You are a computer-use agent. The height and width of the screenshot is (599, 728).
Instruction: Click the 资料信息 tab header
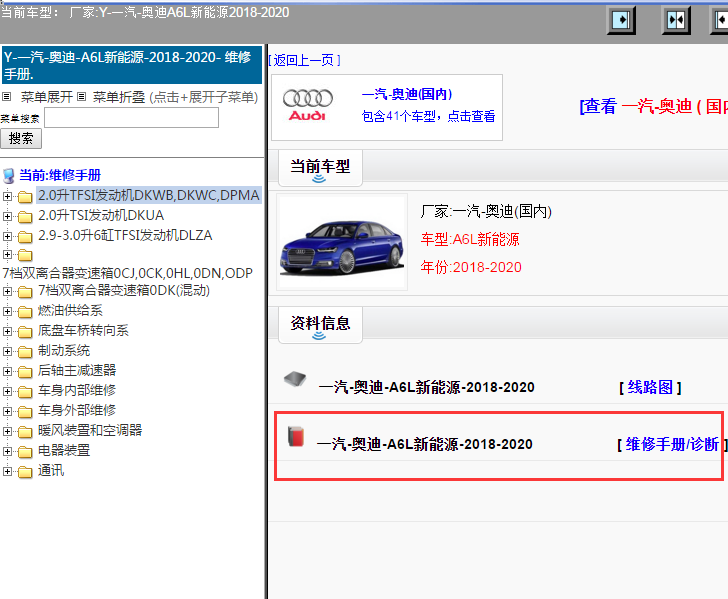click(x=320, y=325)
